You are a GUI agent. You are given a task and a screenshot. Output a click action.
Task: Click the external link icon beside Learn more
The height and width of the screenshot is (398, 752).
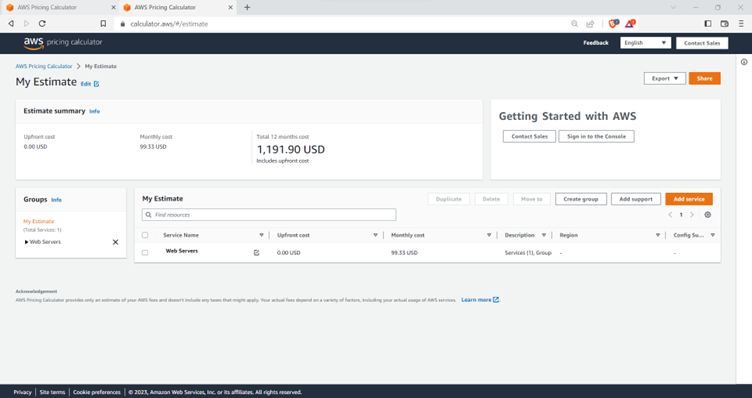pyautogui.click(x=496, y=300)
